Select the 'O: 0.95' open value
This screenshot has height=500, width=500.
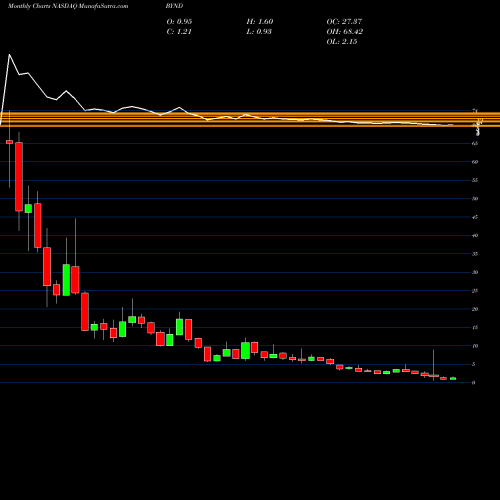click(x=179, y=21)
